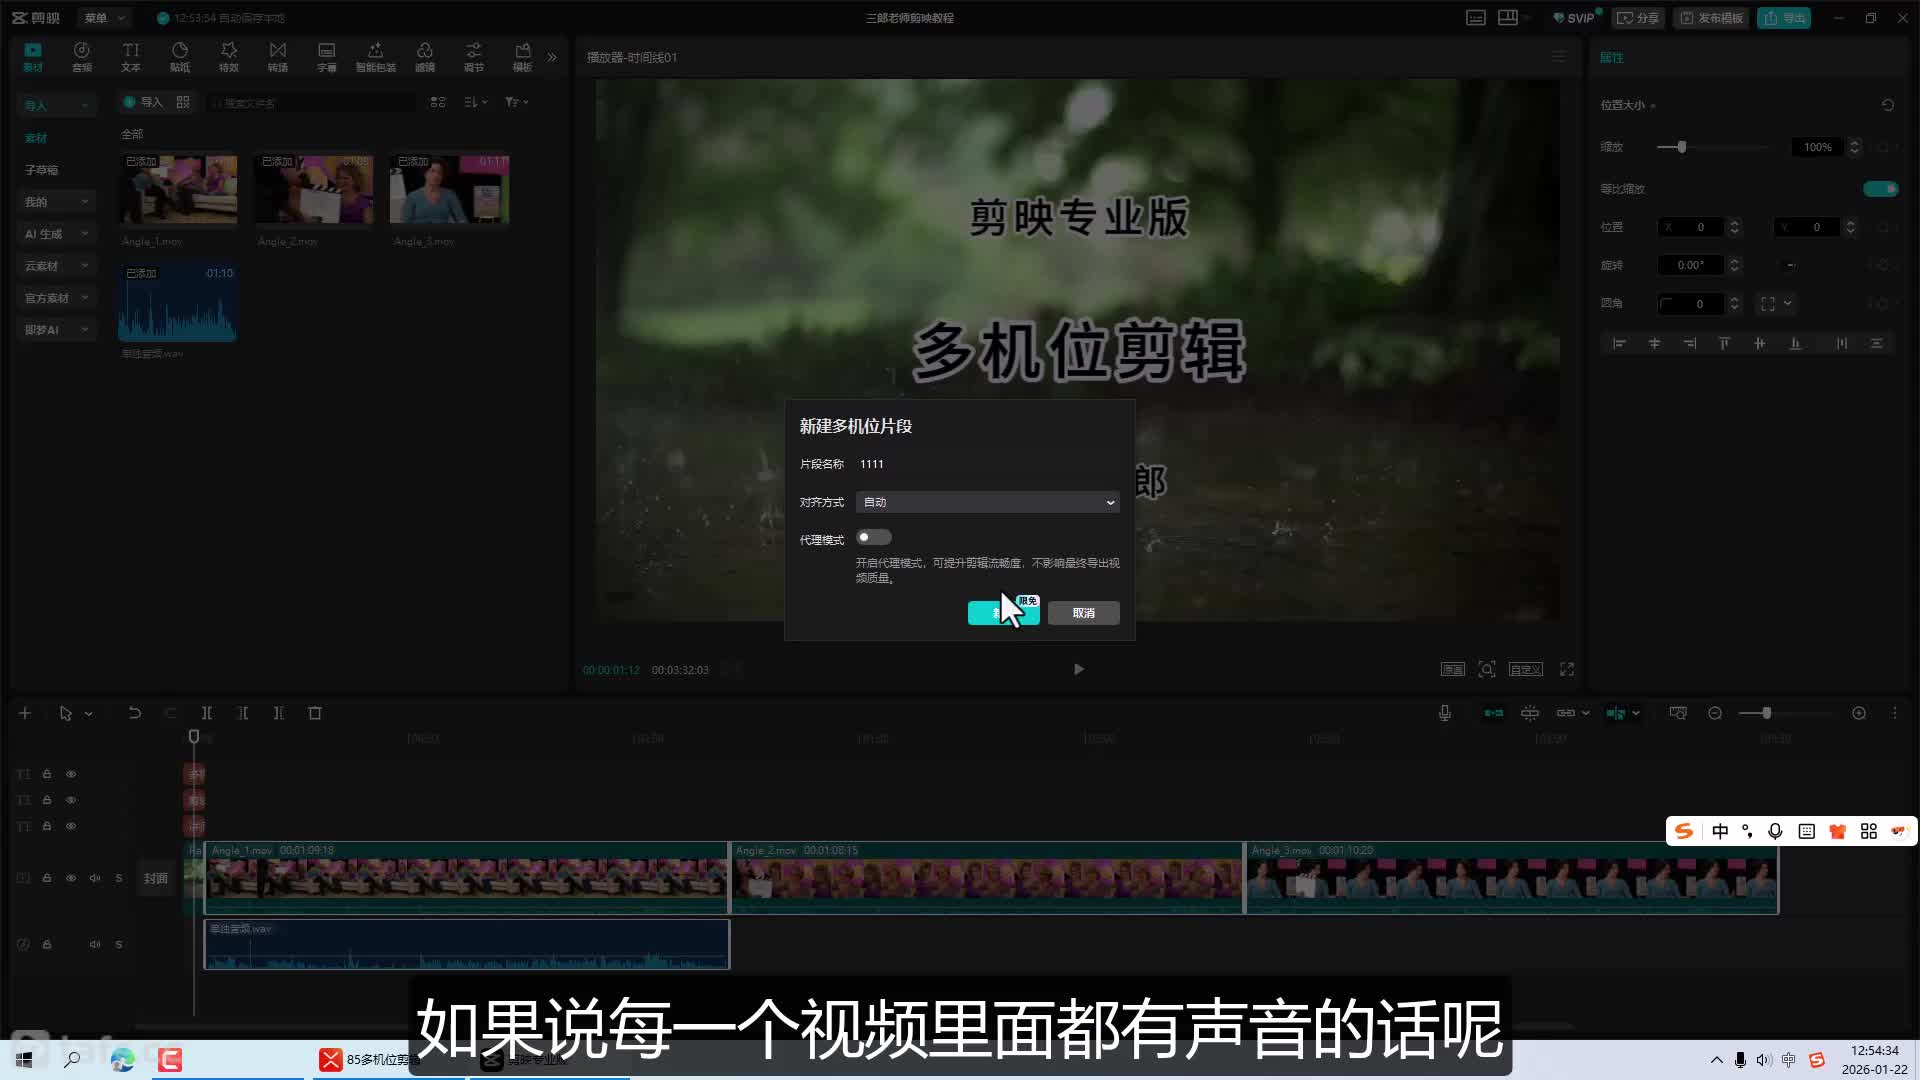Screen dimensions: 1920x1080
Task: Select the Angle_3.mov media thumbnail
Action: 449,189
